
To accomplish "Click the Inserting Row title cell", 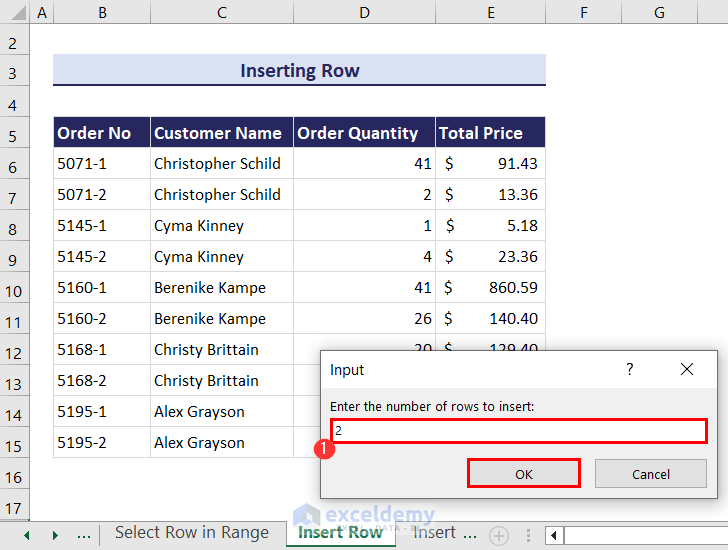I will click(x=299, y=71).
